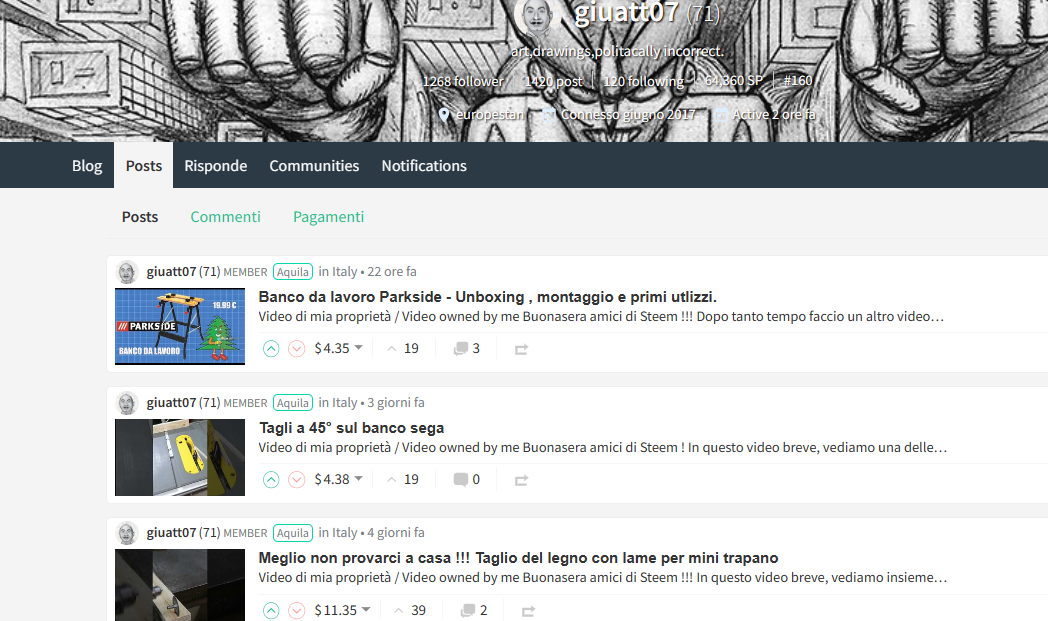
Task: Click author avatar on Banco da lavoro post
Action: point(126,272)
